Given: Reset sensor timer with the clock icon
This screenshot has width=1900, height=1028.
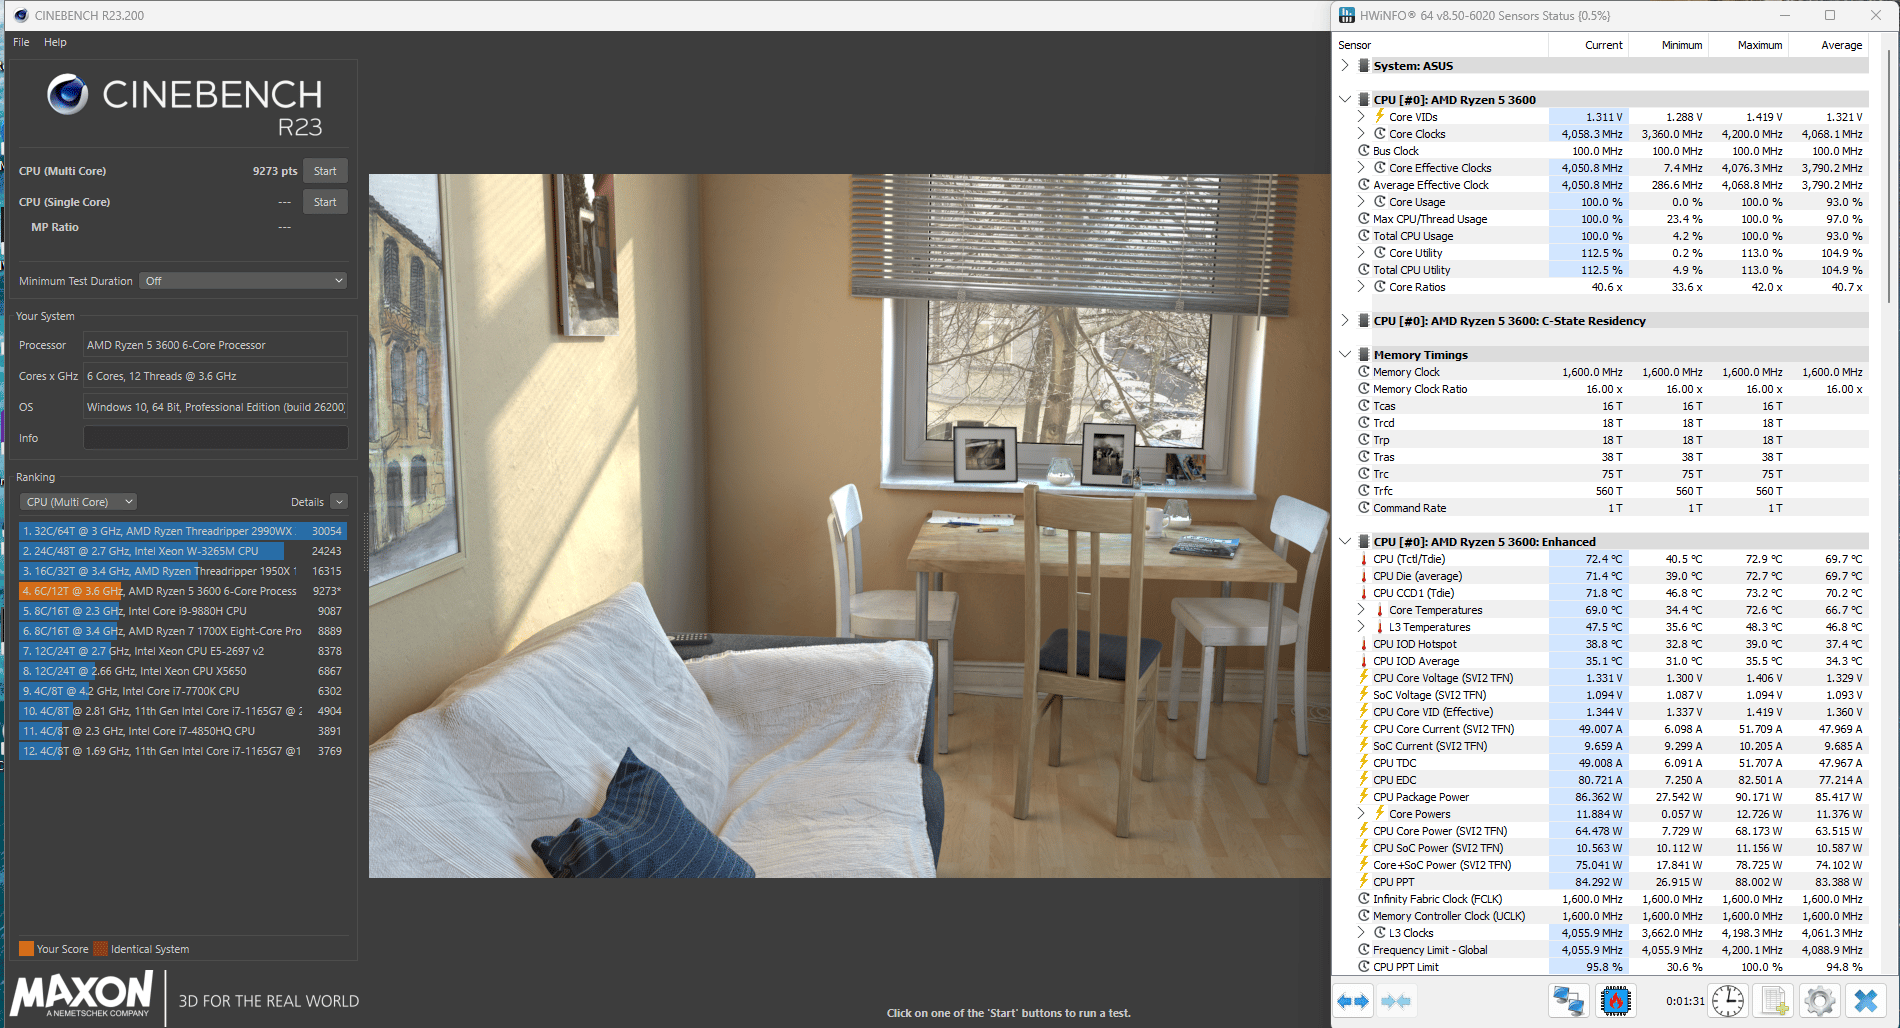Looking at the screenshot, I should [1727, 1001].
